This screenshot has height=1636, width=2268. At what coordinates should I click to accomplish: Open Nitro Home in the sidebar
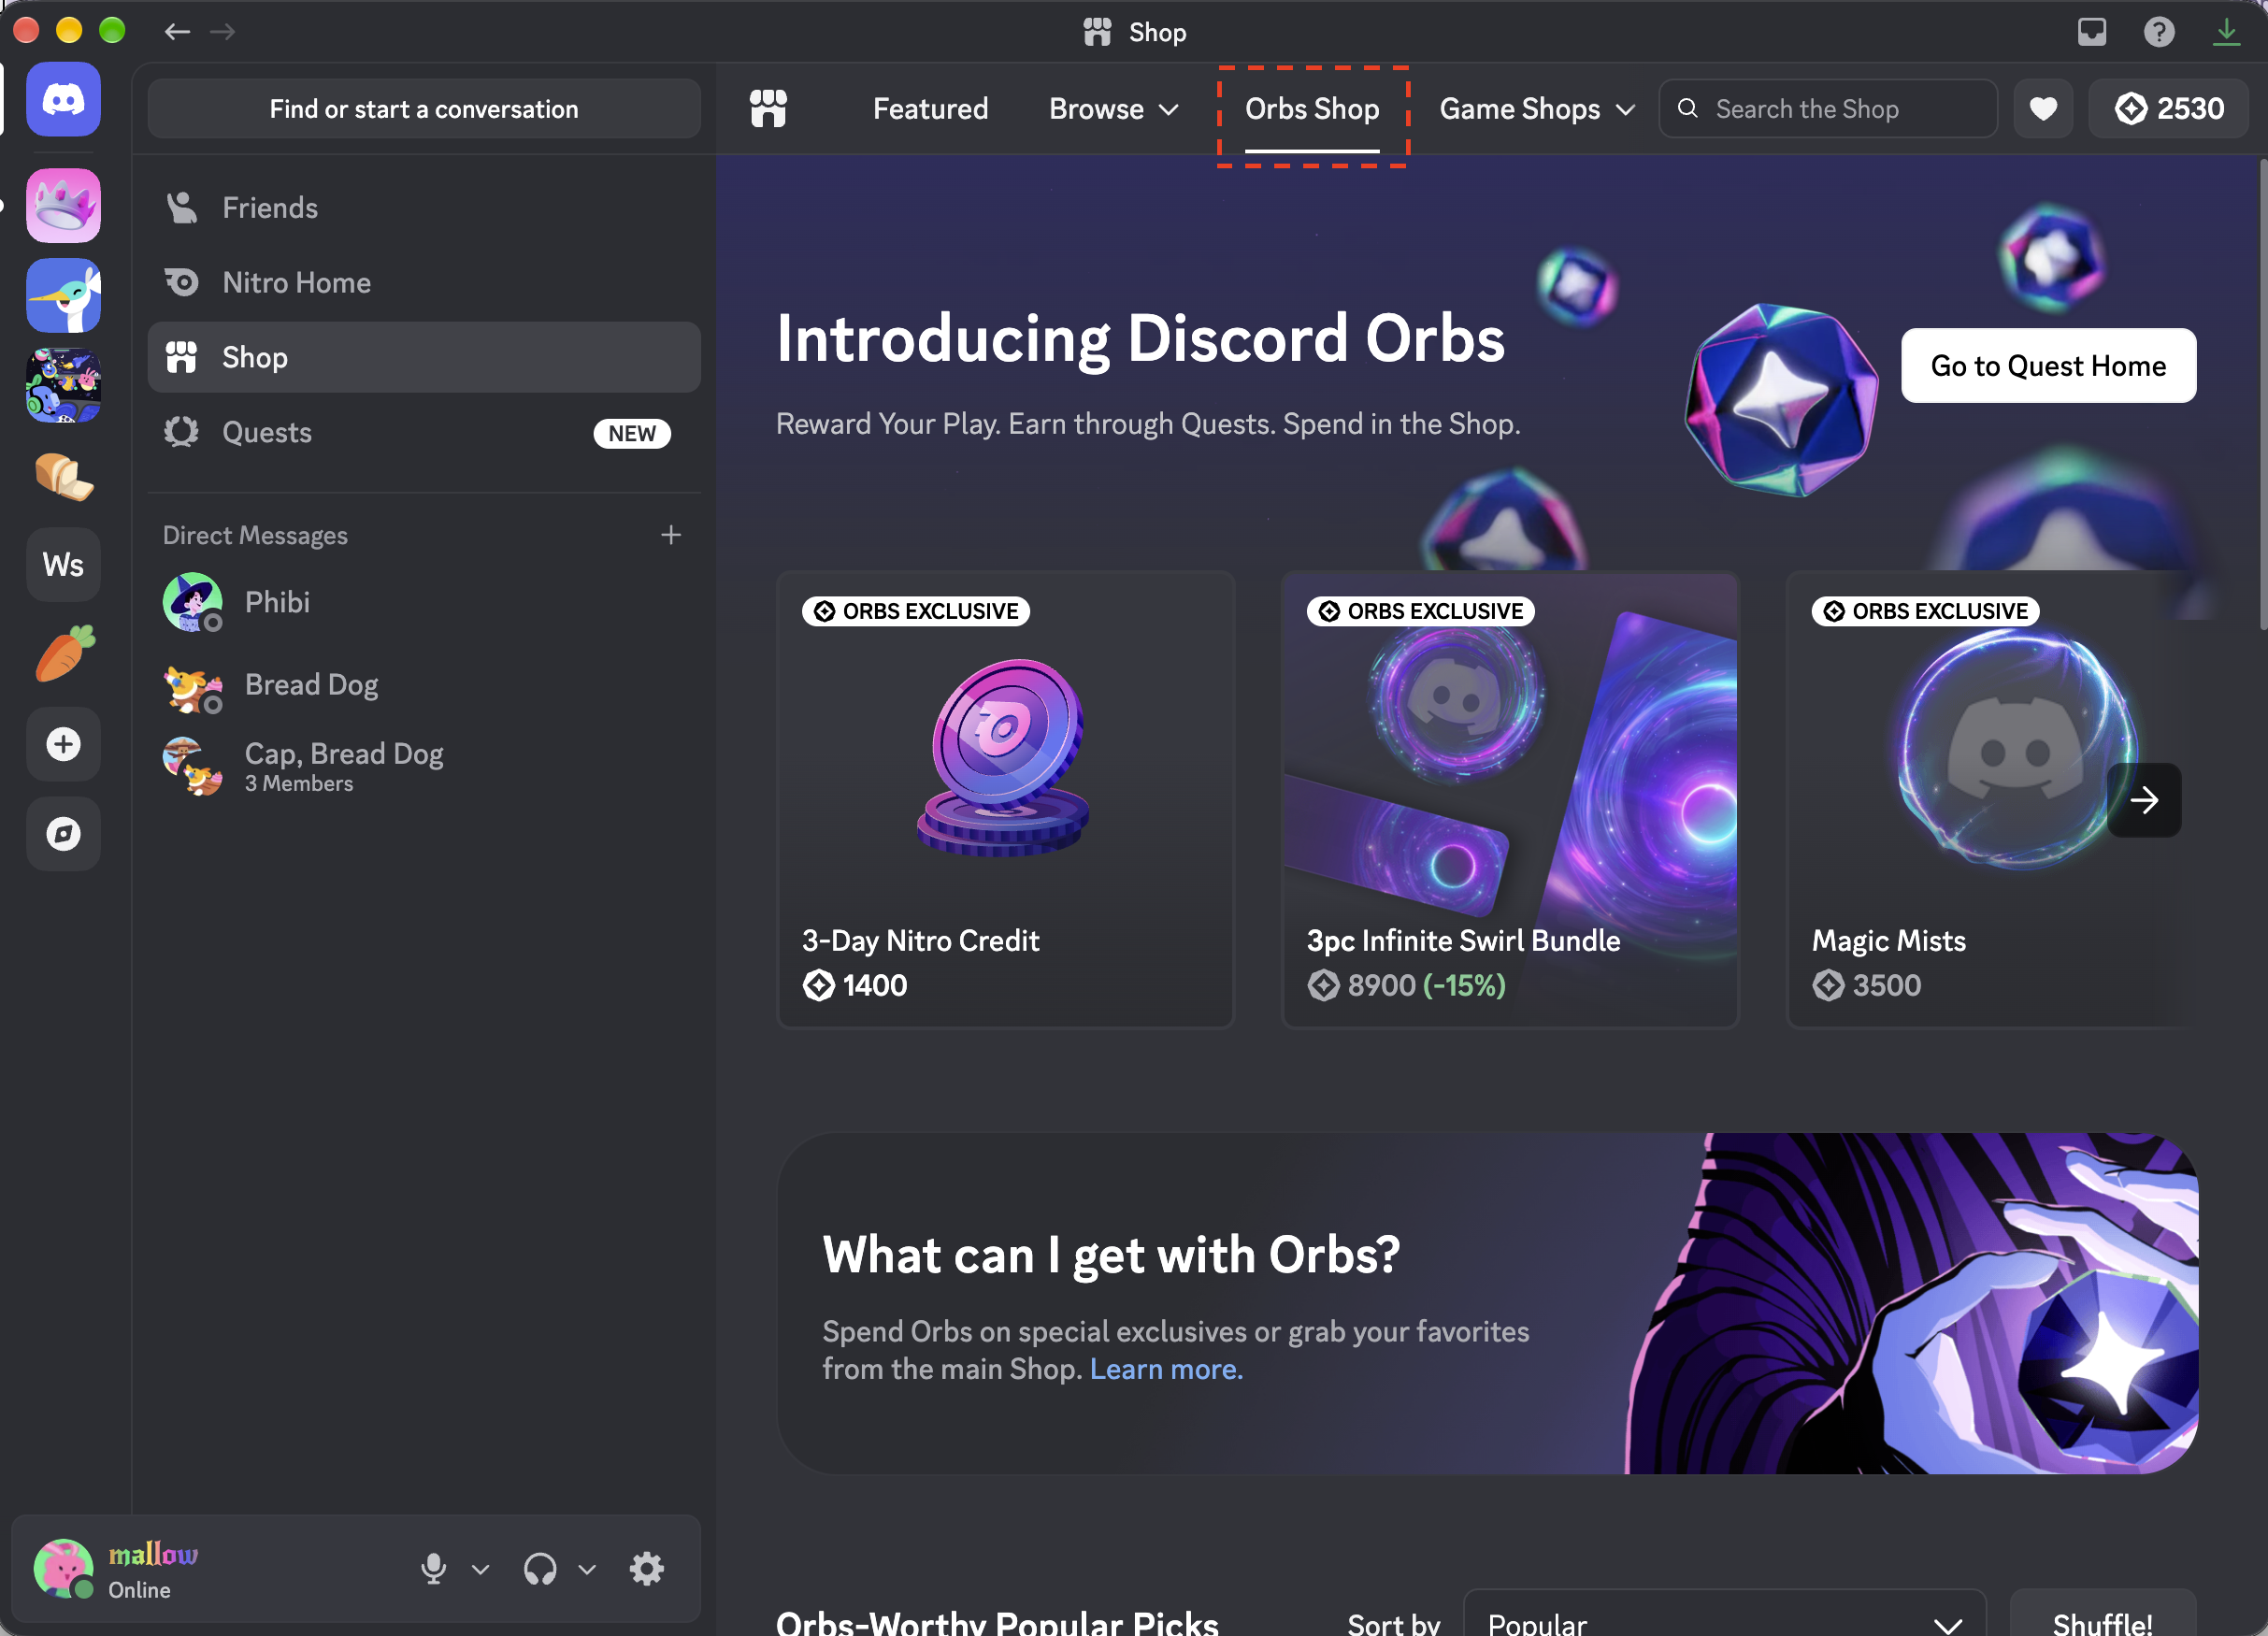point(424,282)
